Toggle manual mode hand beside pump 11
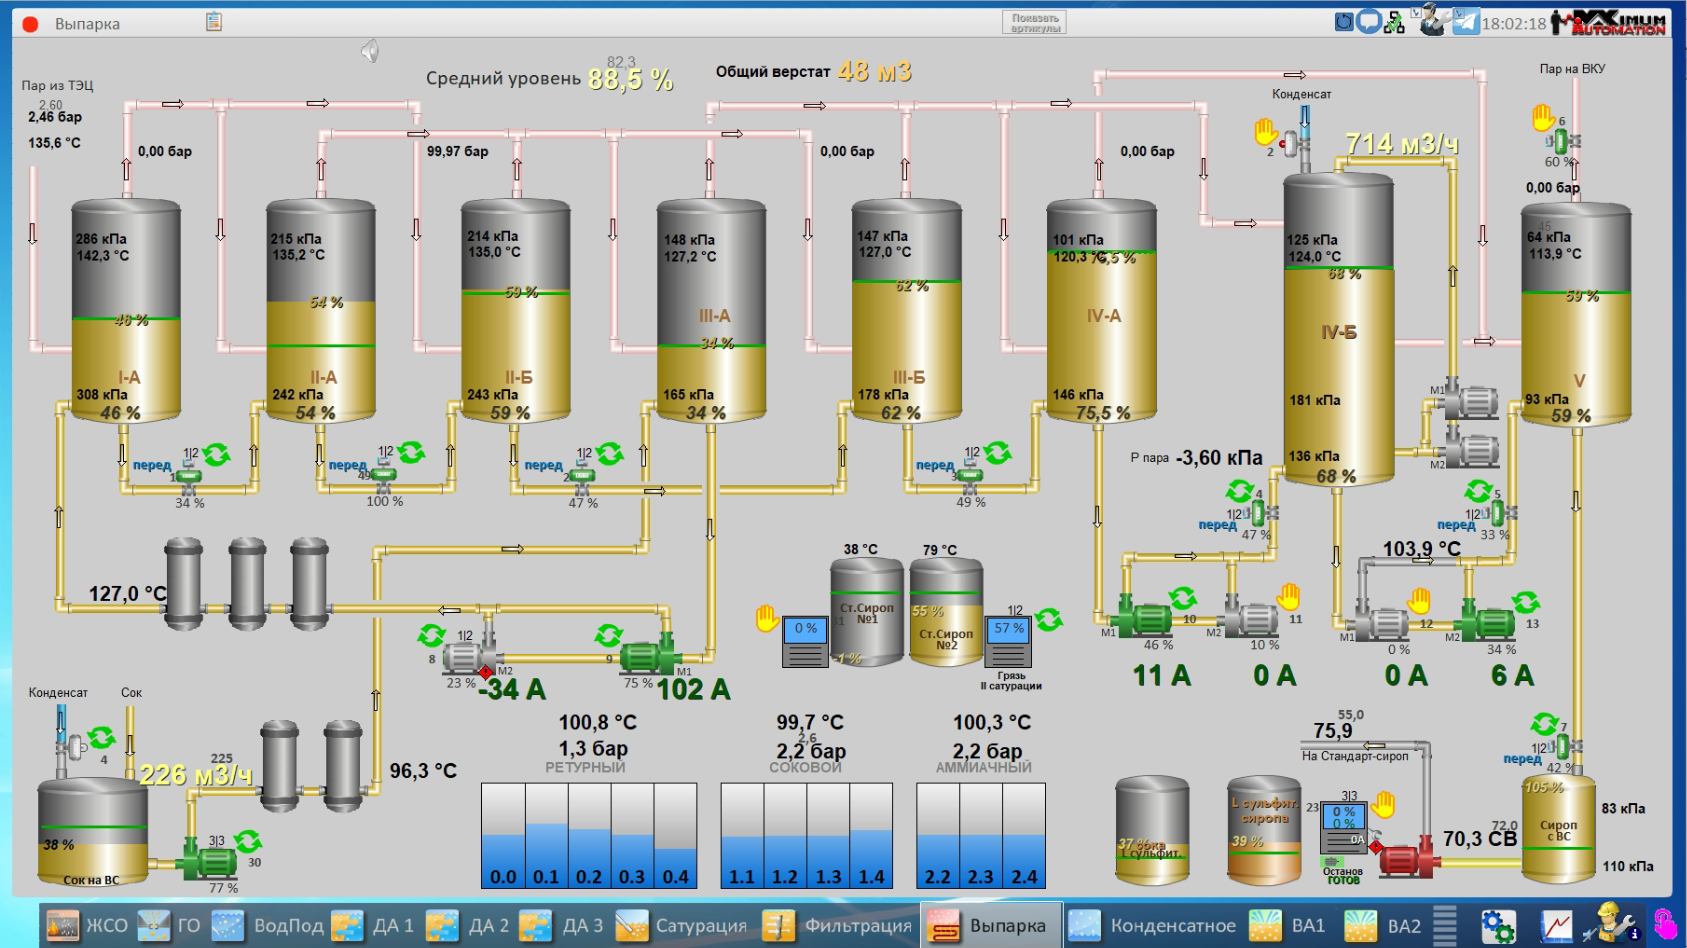 coord(1289,597)
